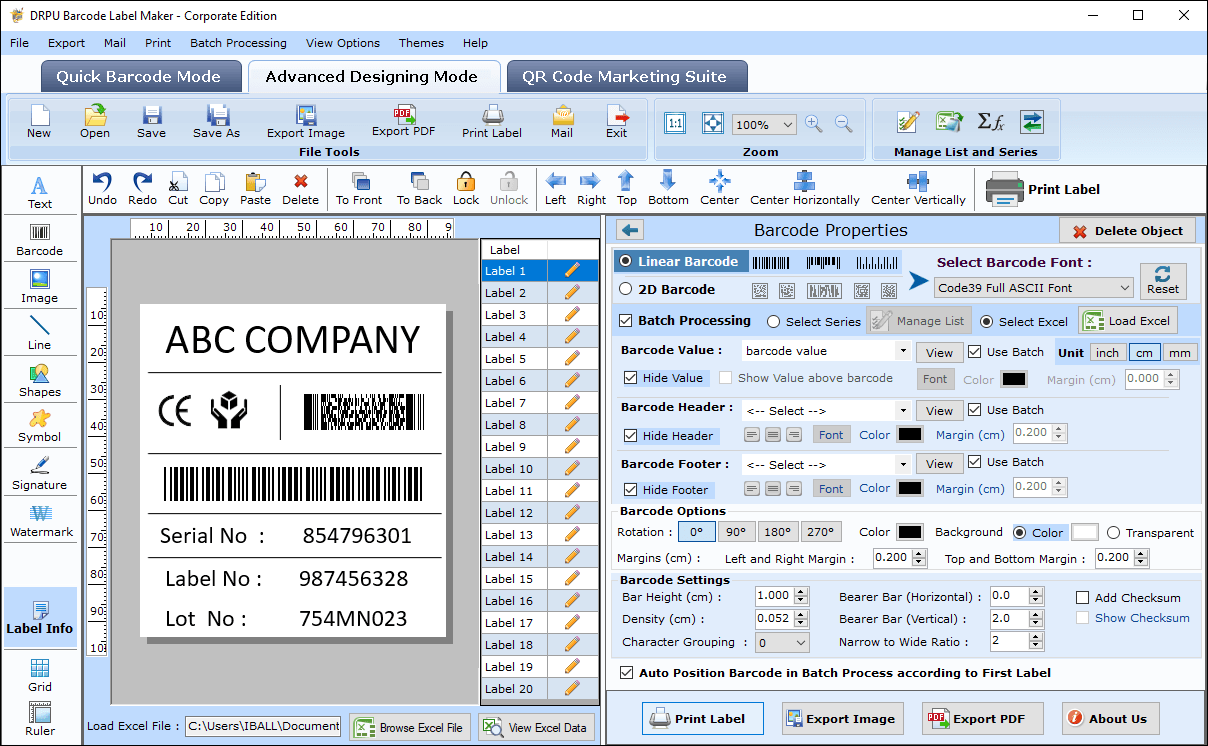Choose the Select Excel radio option
The image size is (1208, 746).
987,322
